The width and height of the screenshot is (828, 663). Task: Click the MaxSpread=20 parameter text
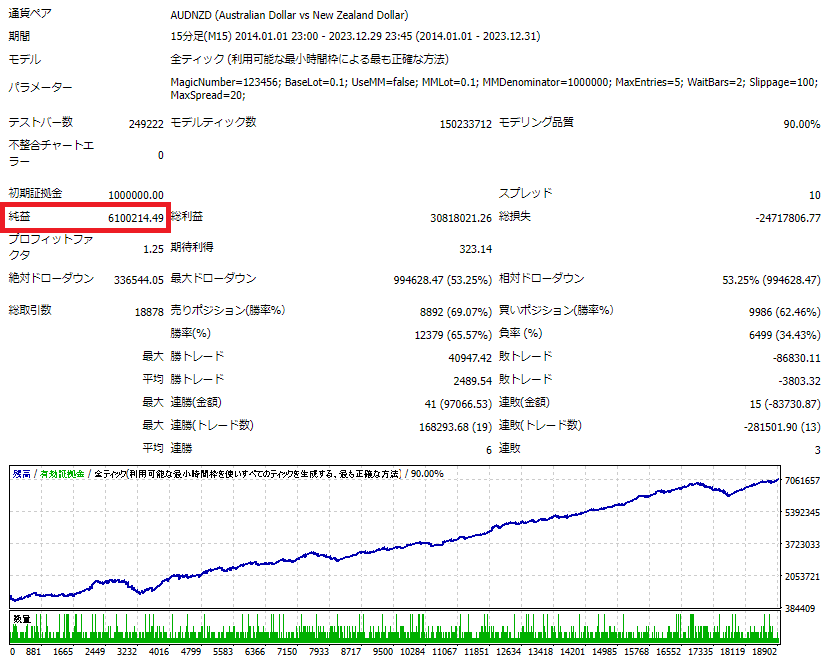click(x=208, y=96)
